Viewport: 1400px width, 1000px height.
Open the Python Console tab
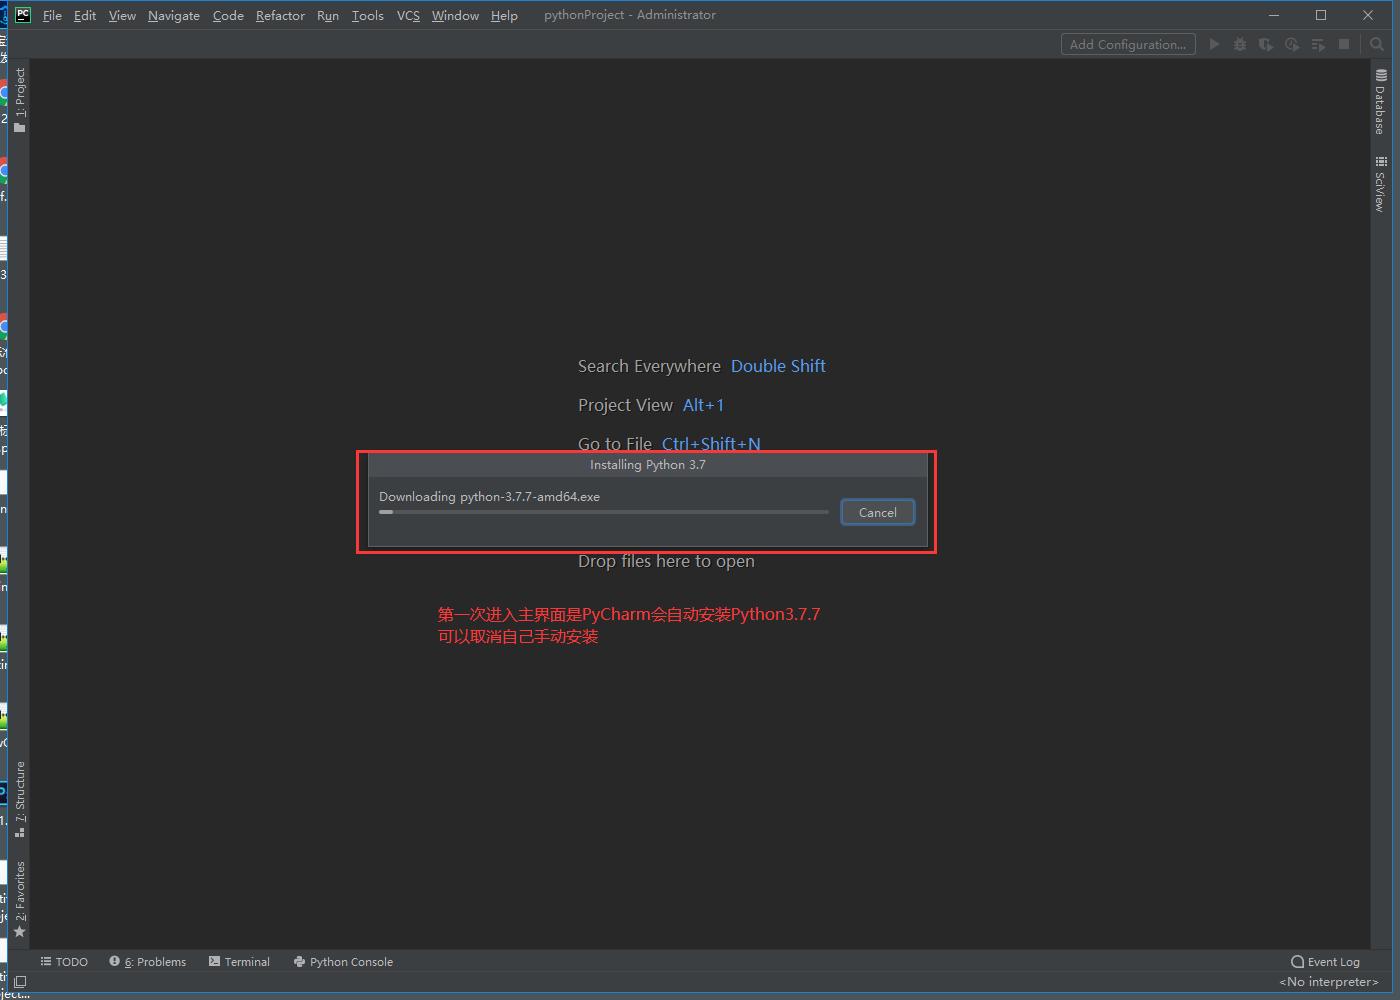(x=343, y=962)
